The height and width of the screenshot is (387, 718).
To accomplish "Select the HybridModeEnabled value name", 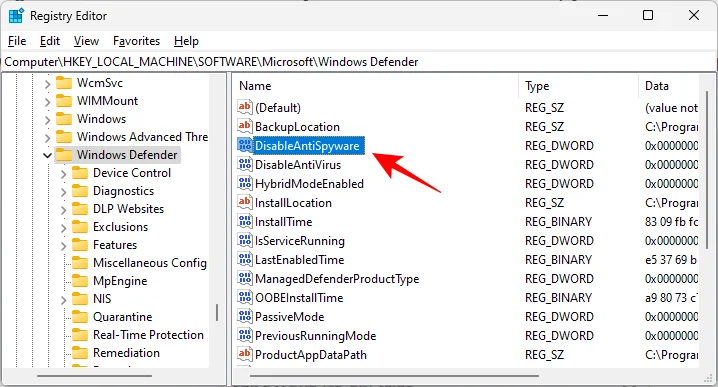I will point(310,184).
